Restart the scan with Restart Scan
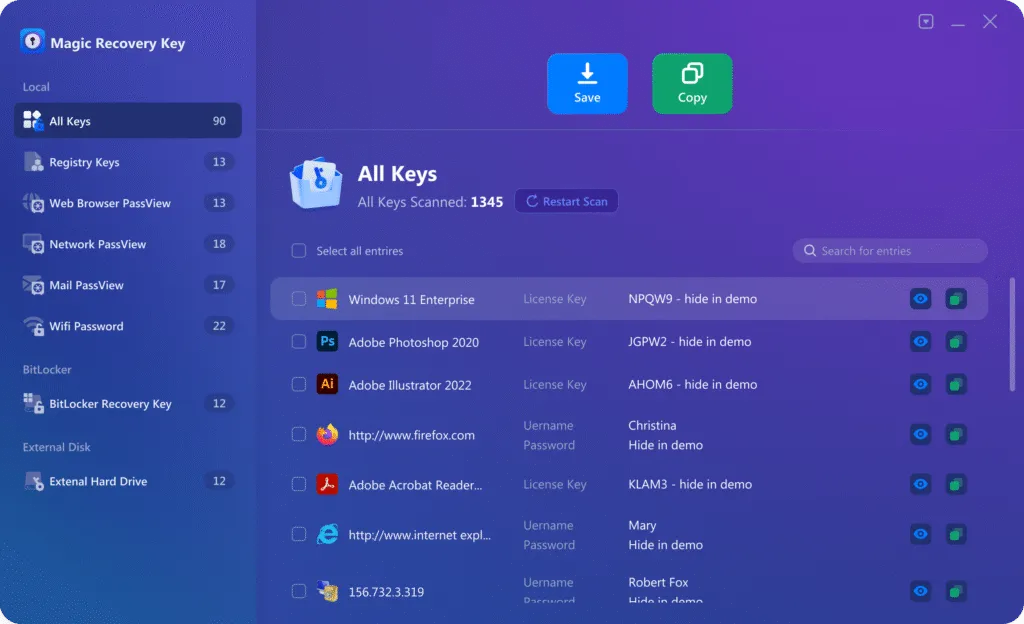This screenshot has height=624, width=1024. [566, 201]
